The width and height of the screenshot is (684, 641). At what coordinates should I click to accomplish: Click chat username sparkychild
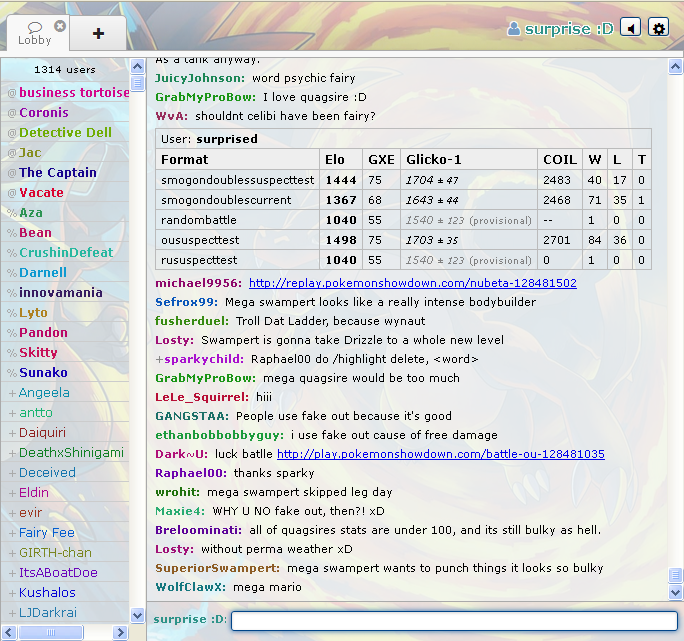[x=204, y=359]
